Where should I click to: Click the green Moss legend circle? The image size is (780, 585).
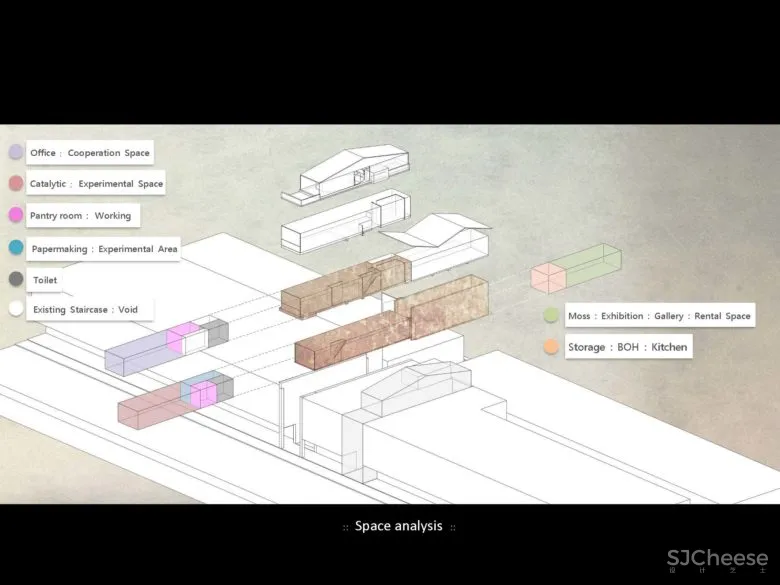[551, 315]
